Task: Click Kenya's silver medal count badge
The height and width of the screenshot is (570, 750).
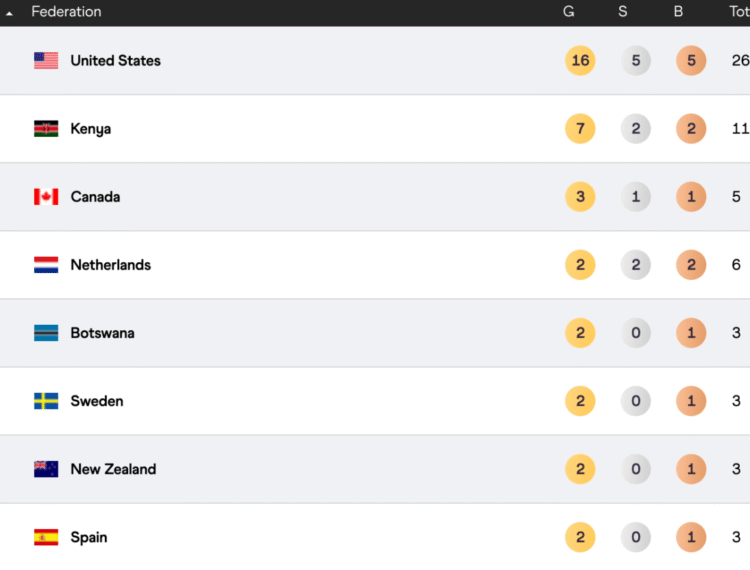Action: pyautogui.click(x=635, y=129)
